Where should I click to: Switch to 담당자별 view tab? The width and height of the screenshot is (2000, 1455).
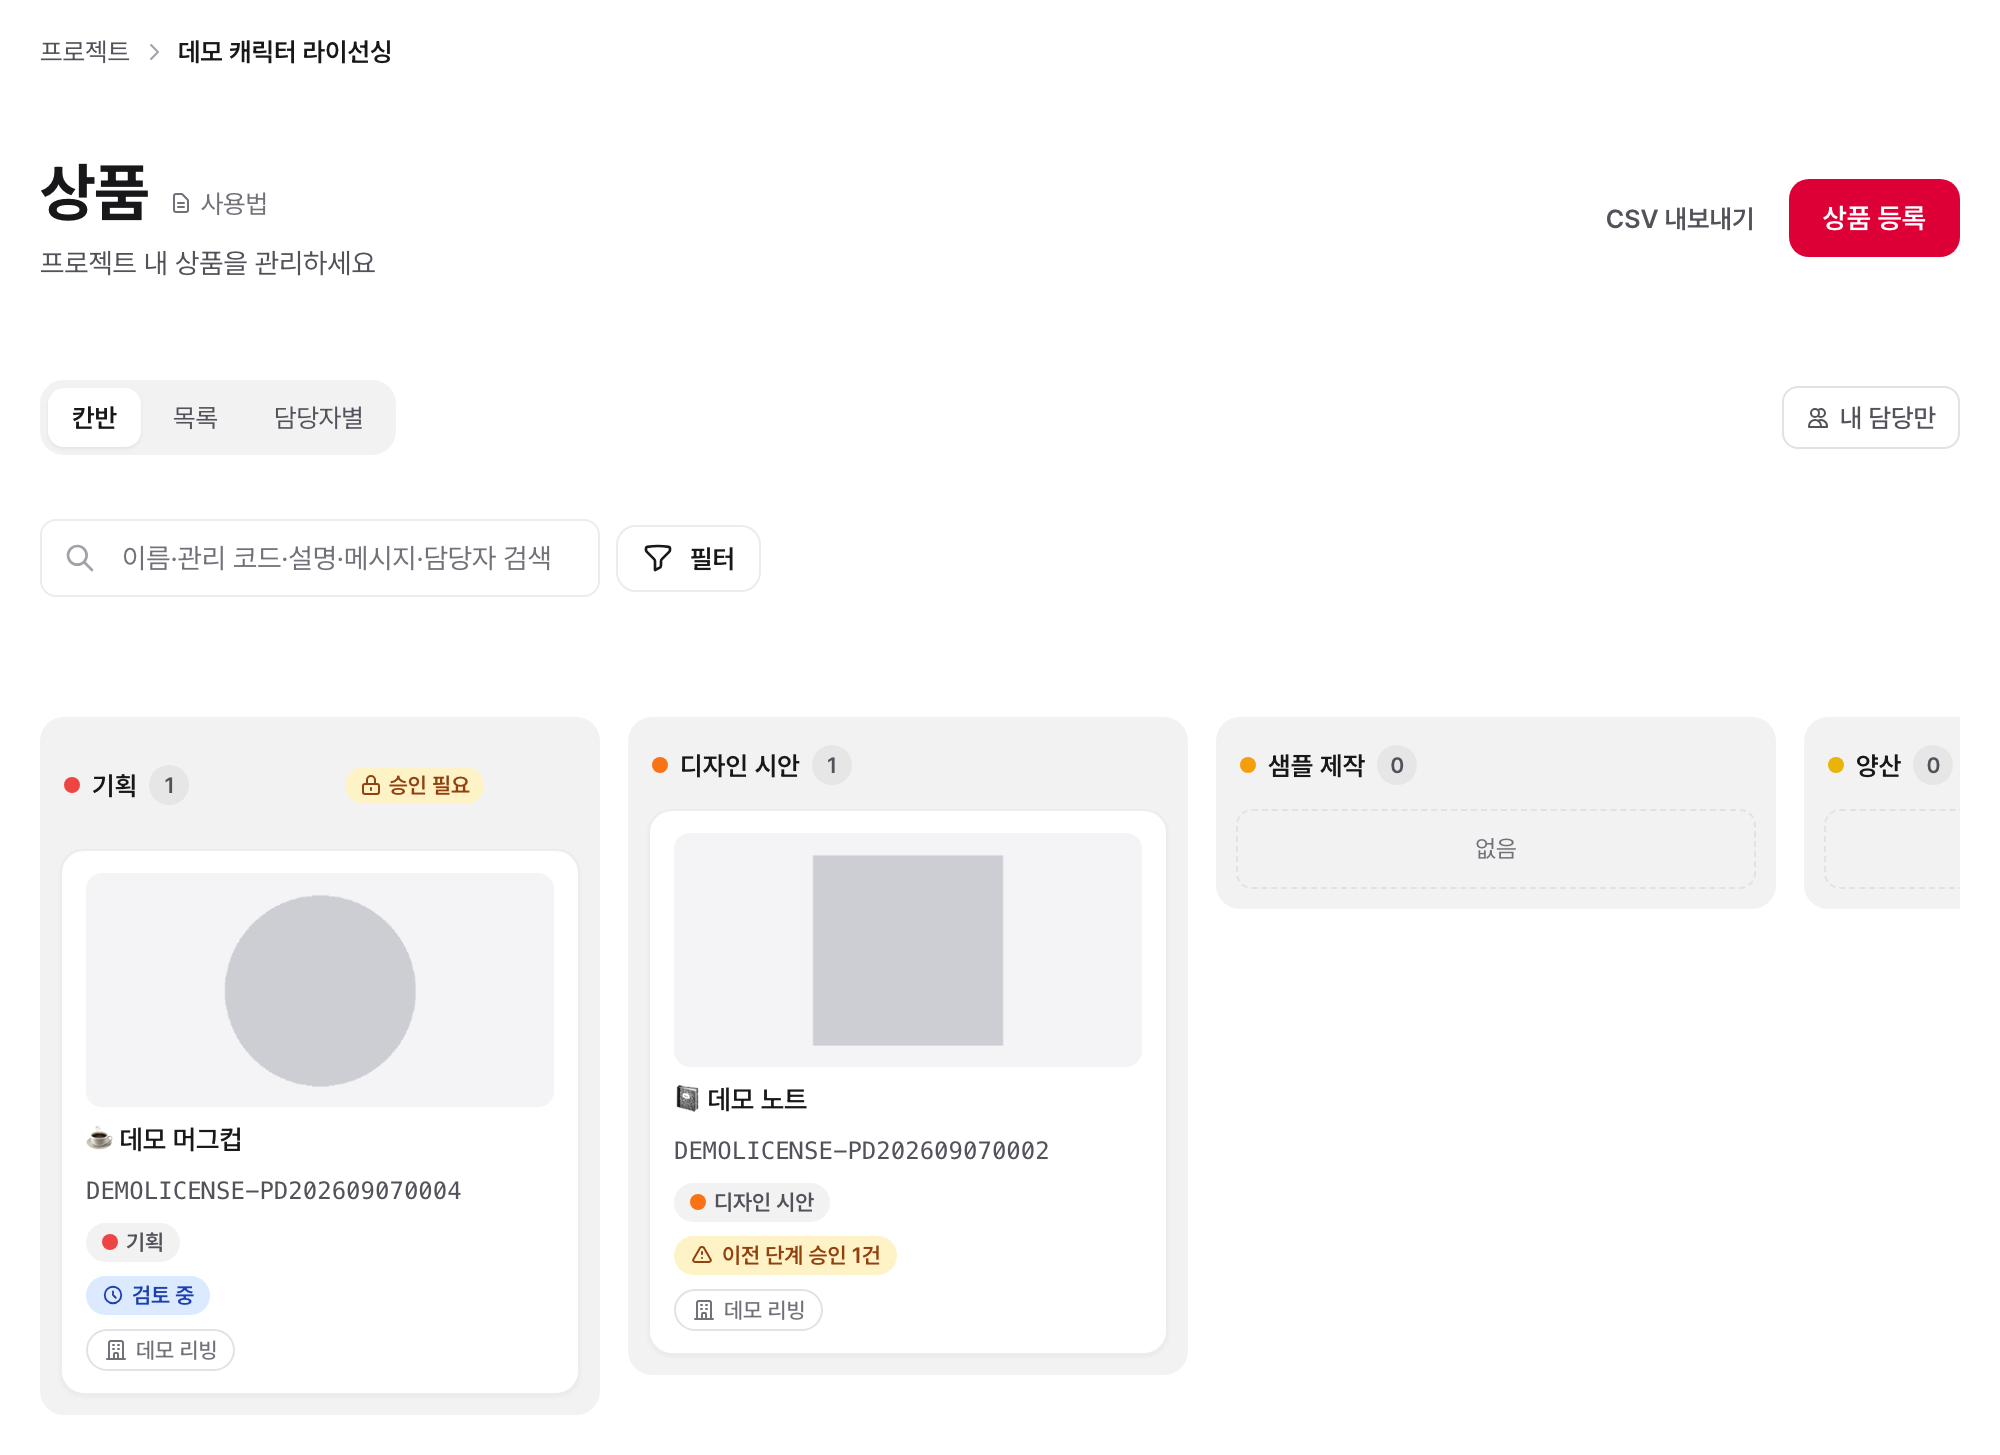point(318,417)
